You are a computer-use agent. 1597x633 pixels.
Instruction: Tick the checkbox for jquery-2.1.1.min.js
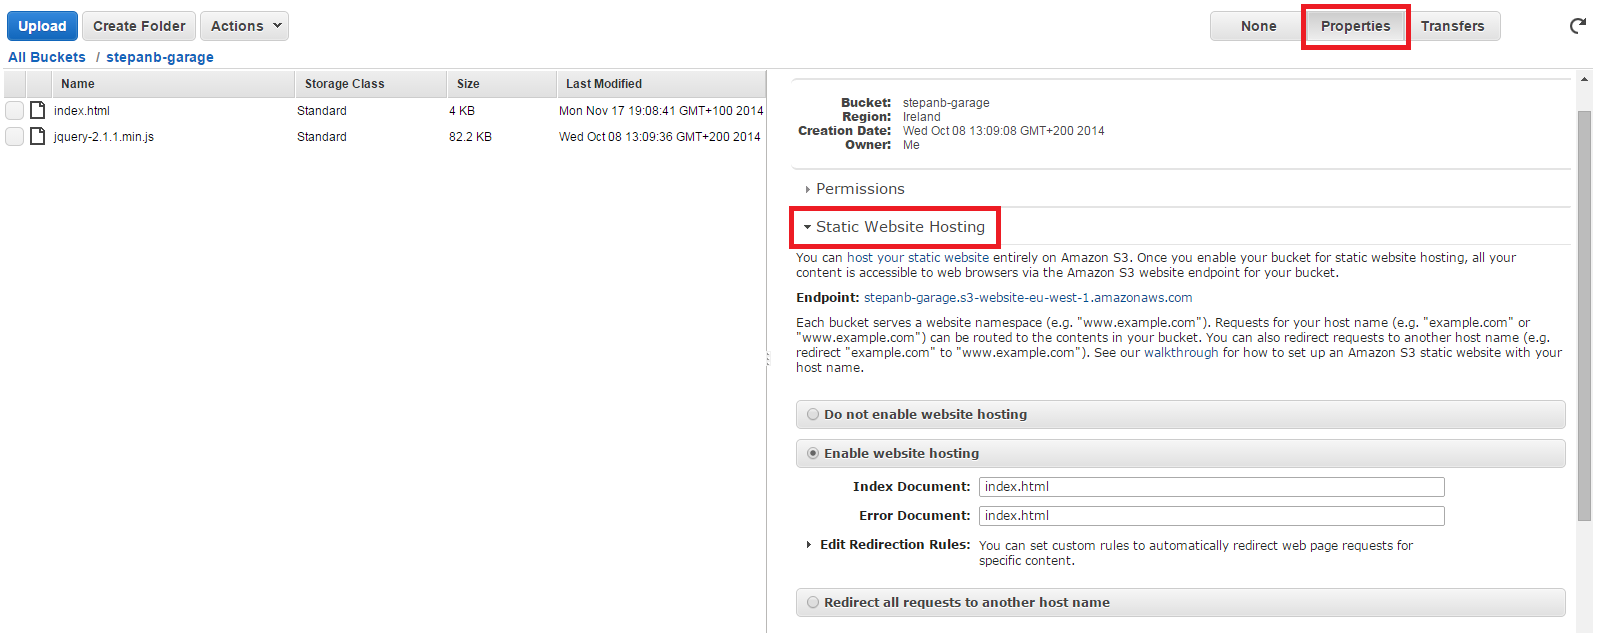[14, 136]
